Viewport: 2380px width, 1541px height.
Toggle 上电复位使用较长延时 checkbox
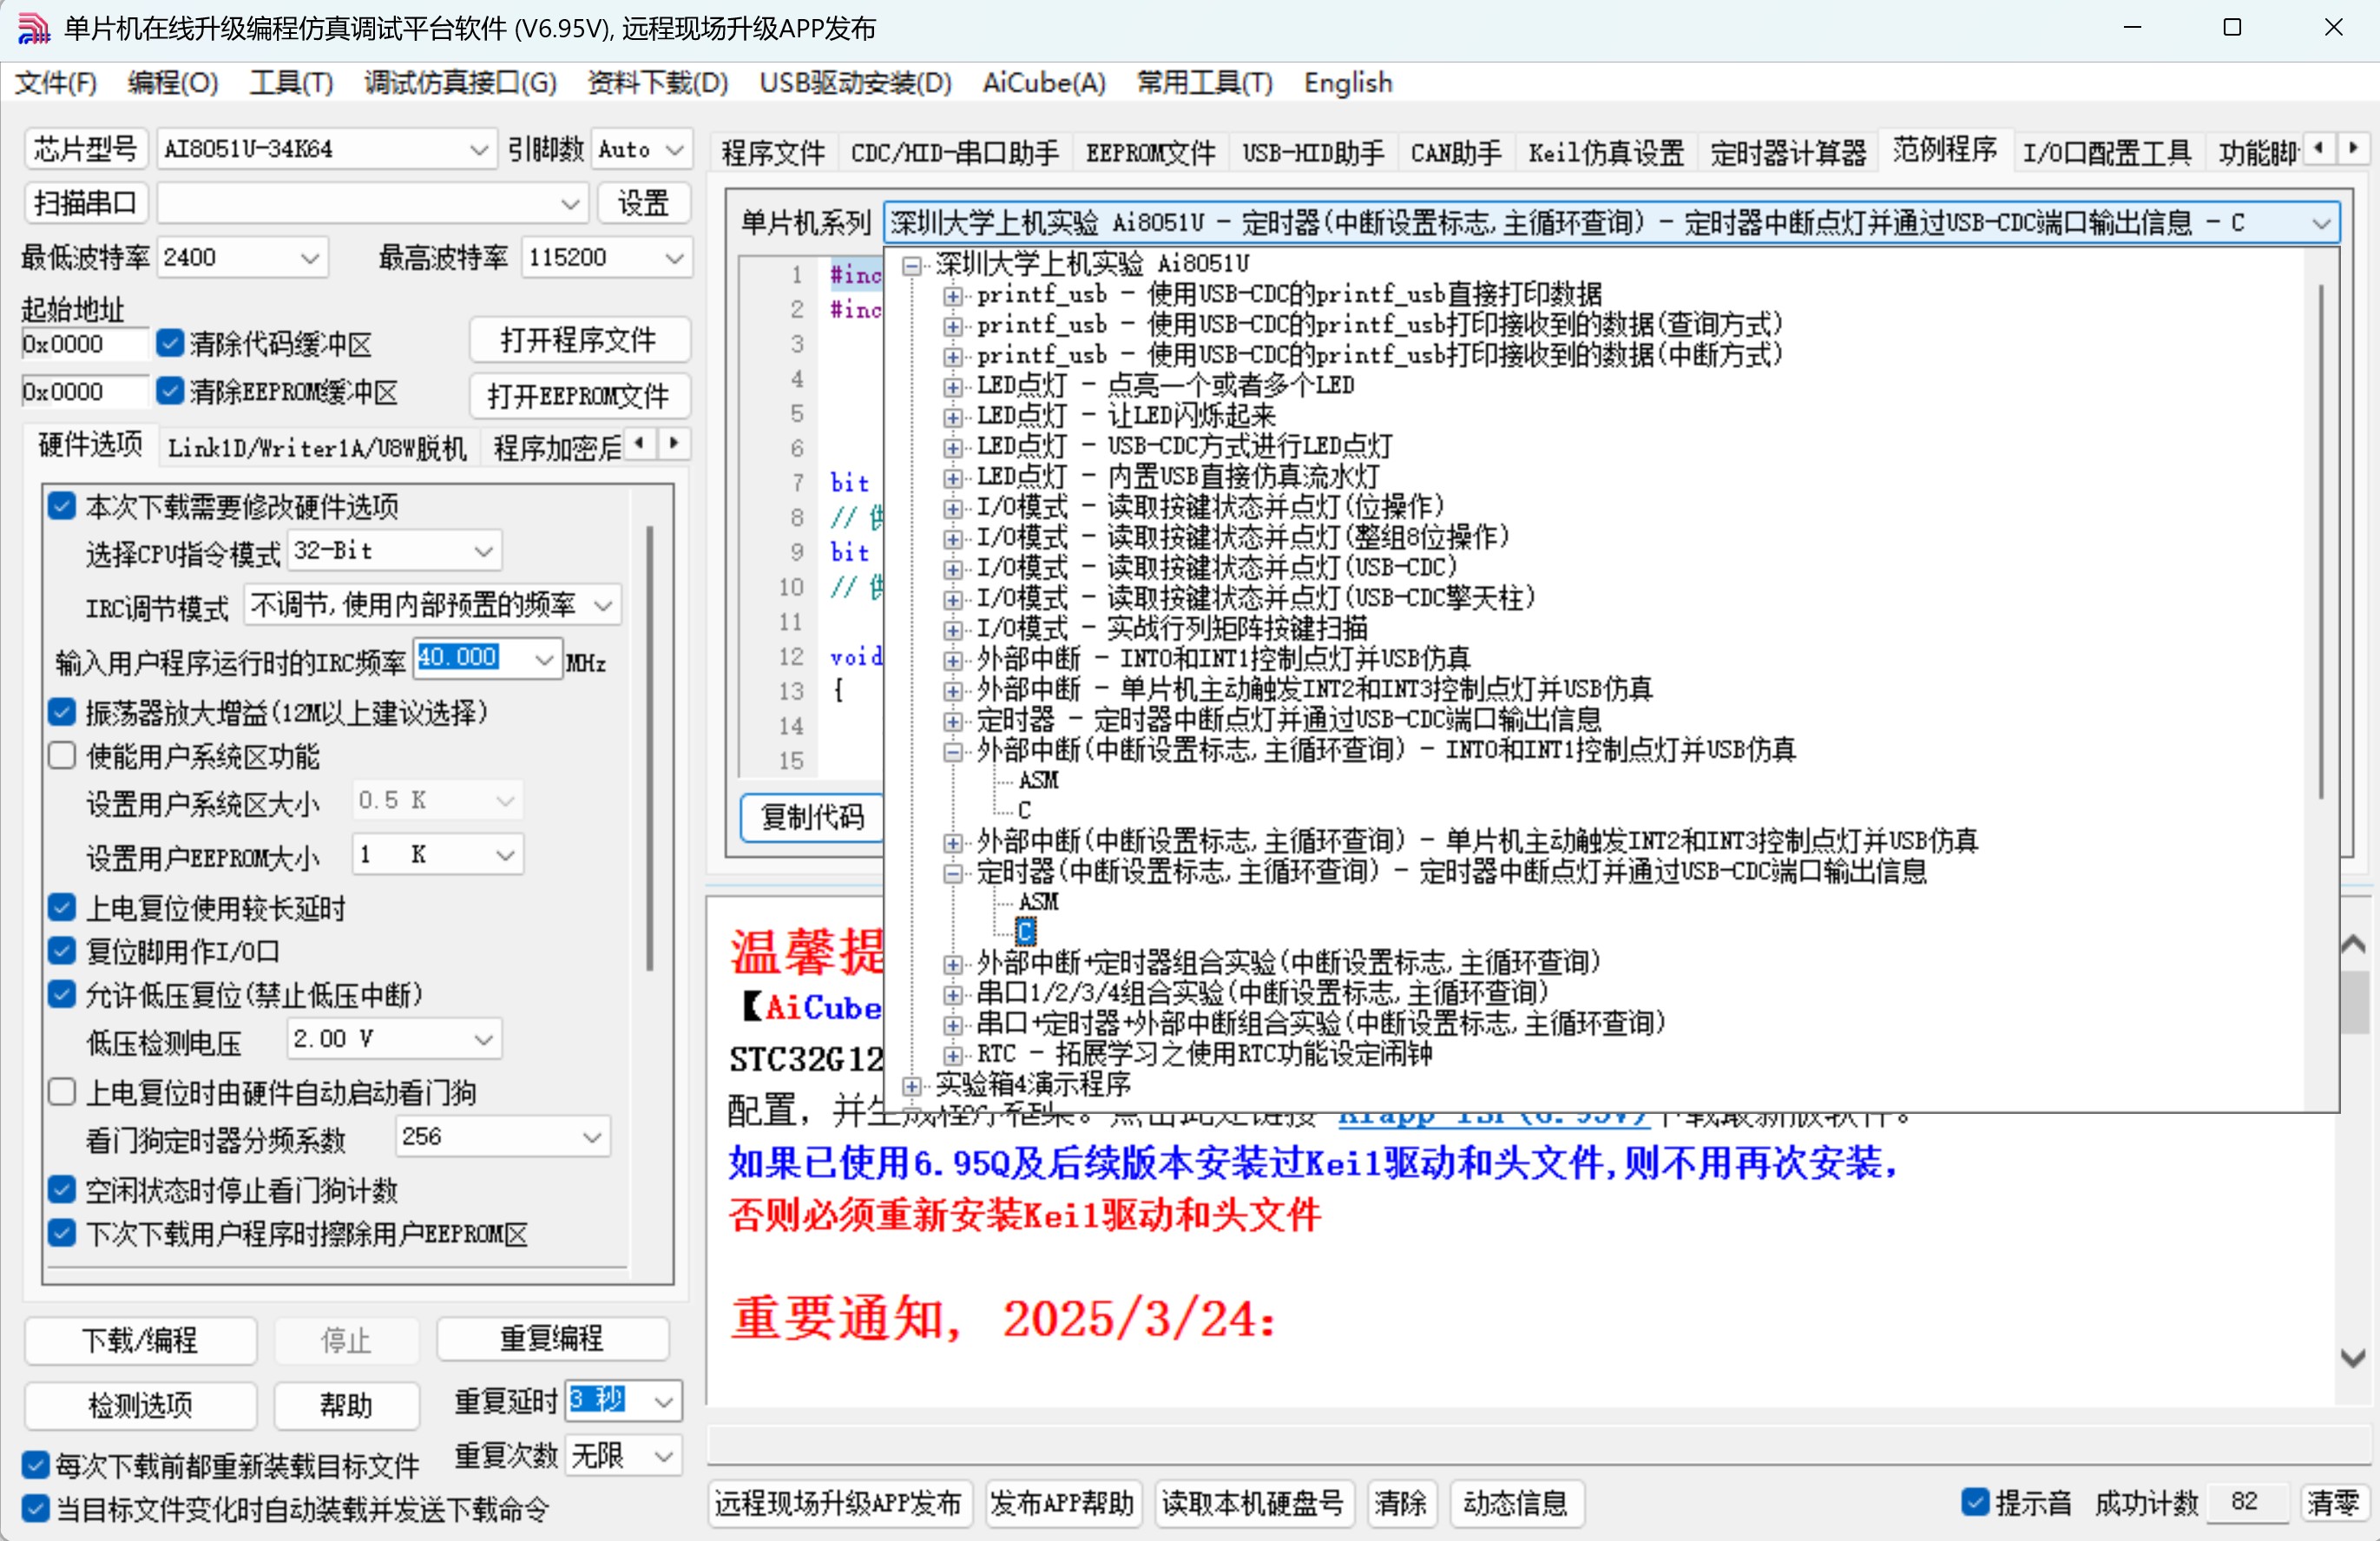coord(62,907)
